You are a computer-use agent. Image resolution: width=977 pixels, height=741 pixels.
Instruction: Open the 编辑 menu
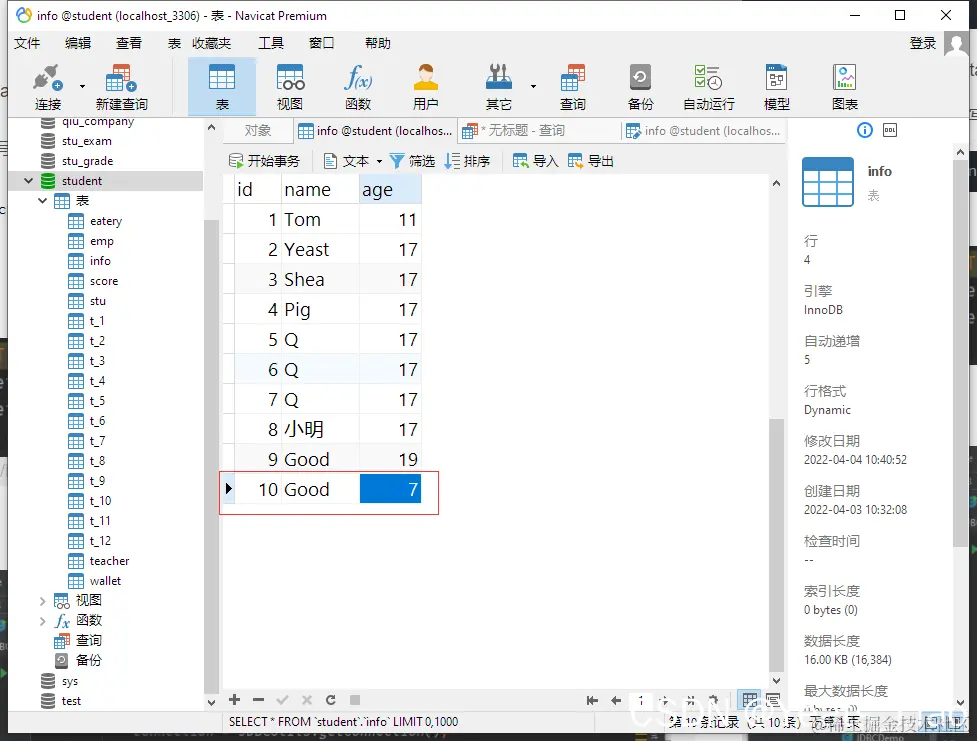point(78,43)
